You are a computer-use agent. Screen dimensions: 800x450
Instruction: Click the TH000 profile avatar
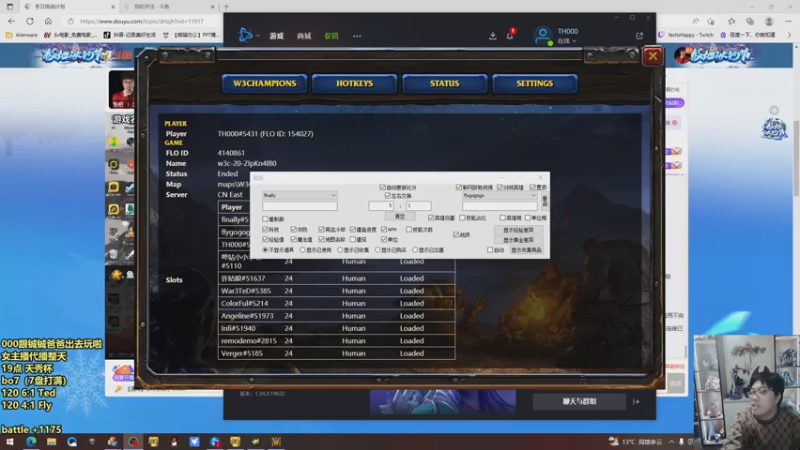coord(543,35)
